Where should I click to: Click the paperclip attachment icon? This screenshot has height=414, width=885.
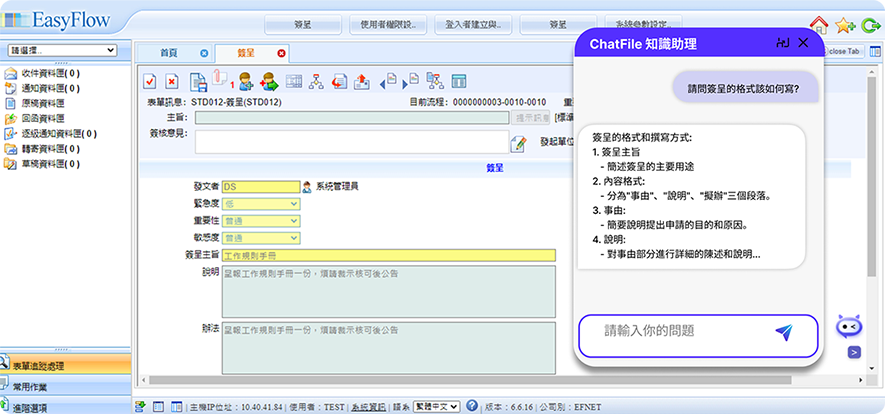tap(218, 81)
